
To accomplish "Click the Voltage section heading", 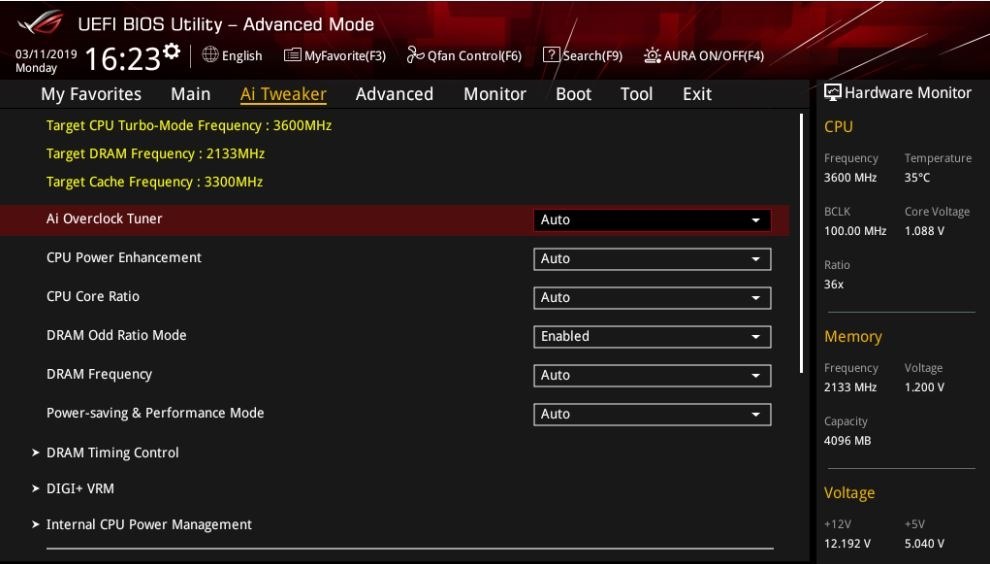I will [x=849, y=493].
